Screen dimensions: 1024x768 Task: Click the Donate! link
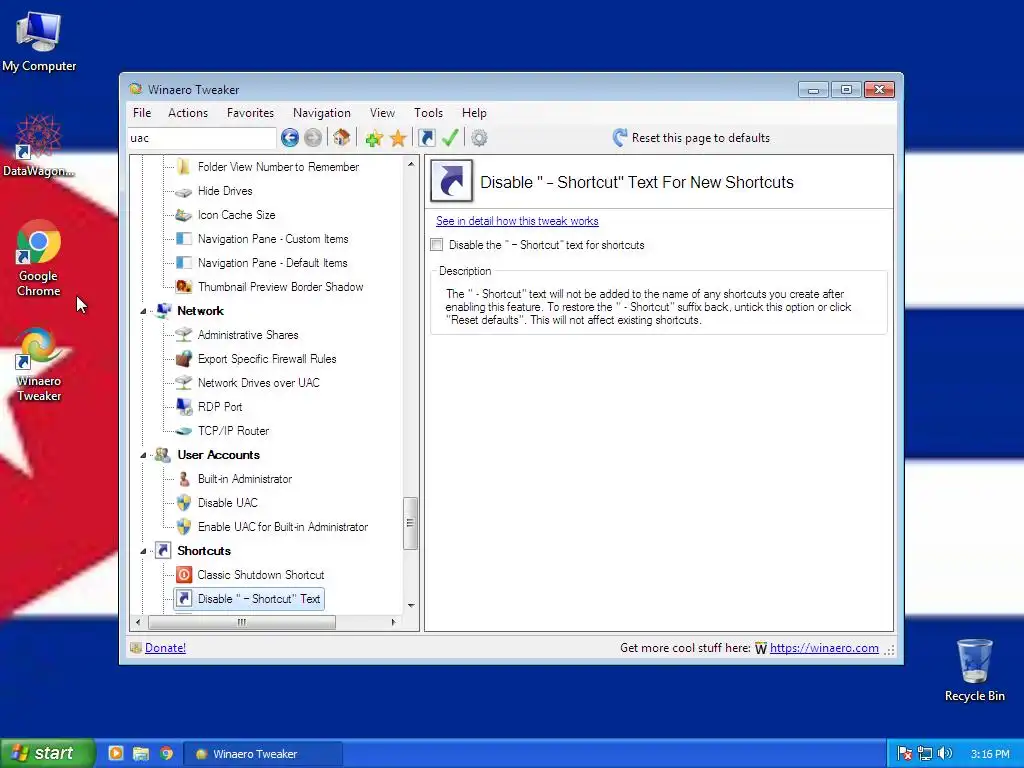pos(165,648)
